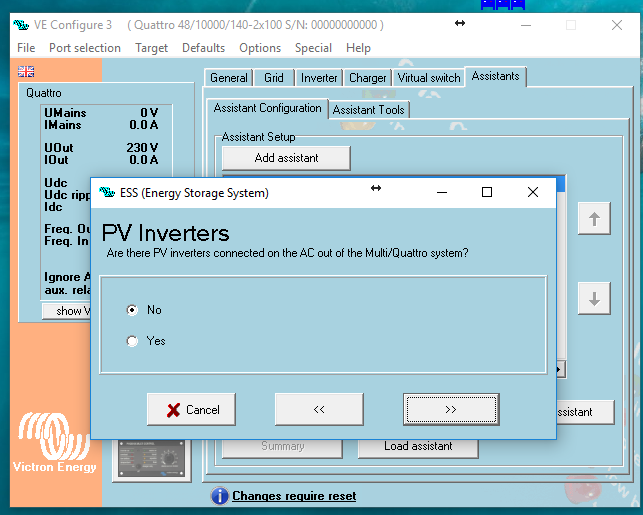This screenshot has height=515, width=643.
Task: Open the File menu
Action: pyautogui.click(x=26, y=48)
